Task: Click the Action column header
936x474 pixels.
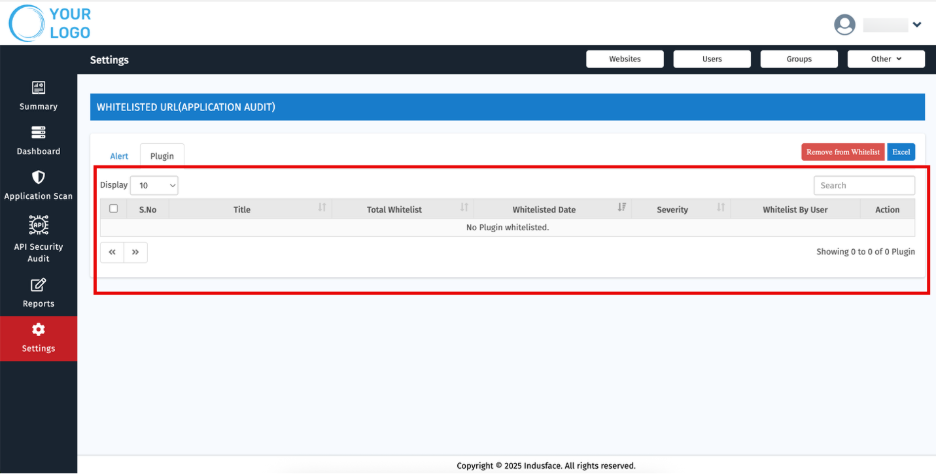Action: pyautogui.click(x=887, y=210)
